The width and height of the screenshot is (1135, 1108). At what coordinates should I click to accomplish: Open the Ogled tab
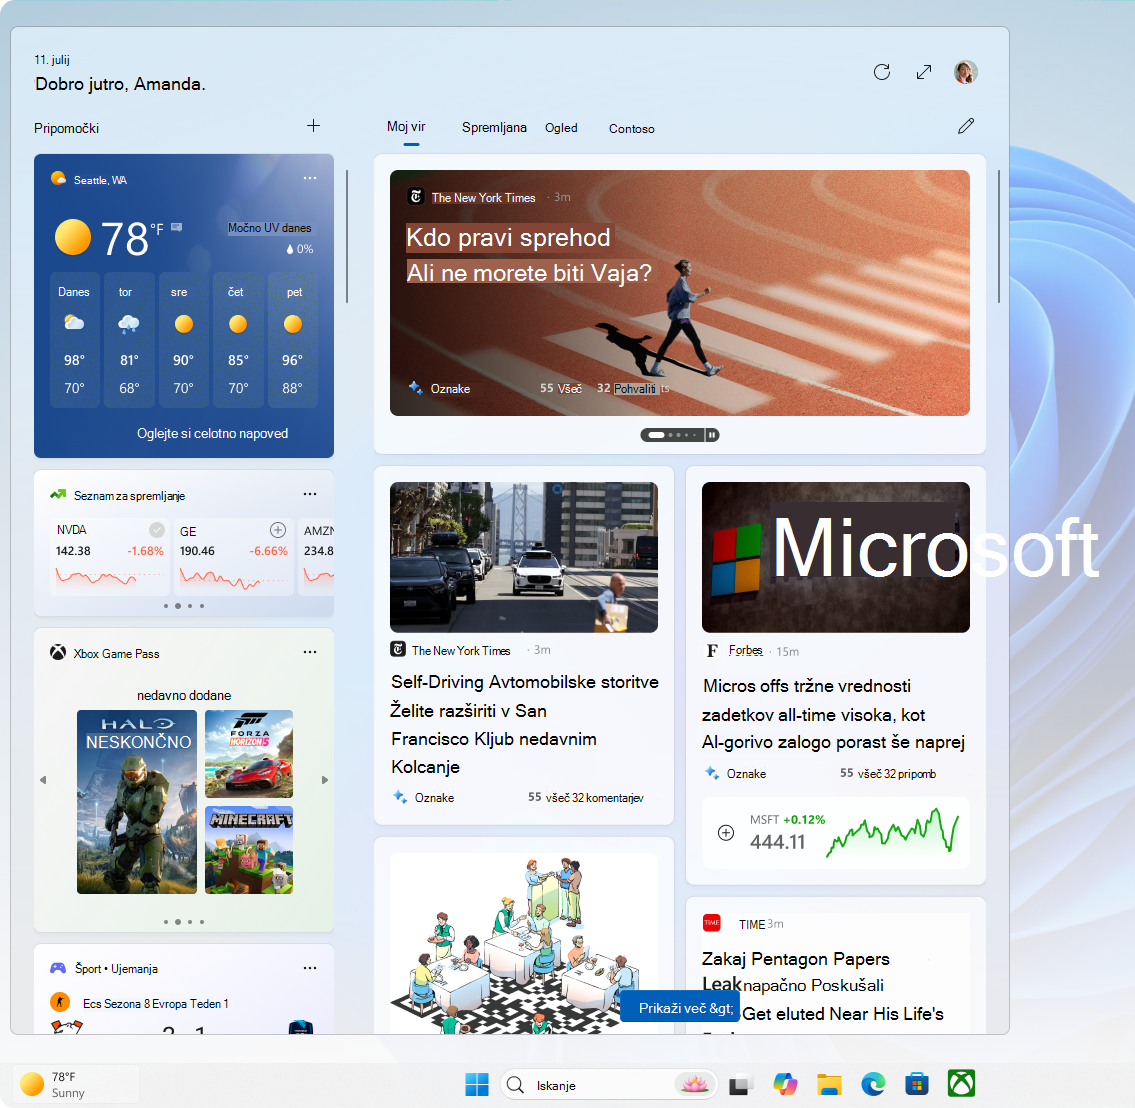561,128
